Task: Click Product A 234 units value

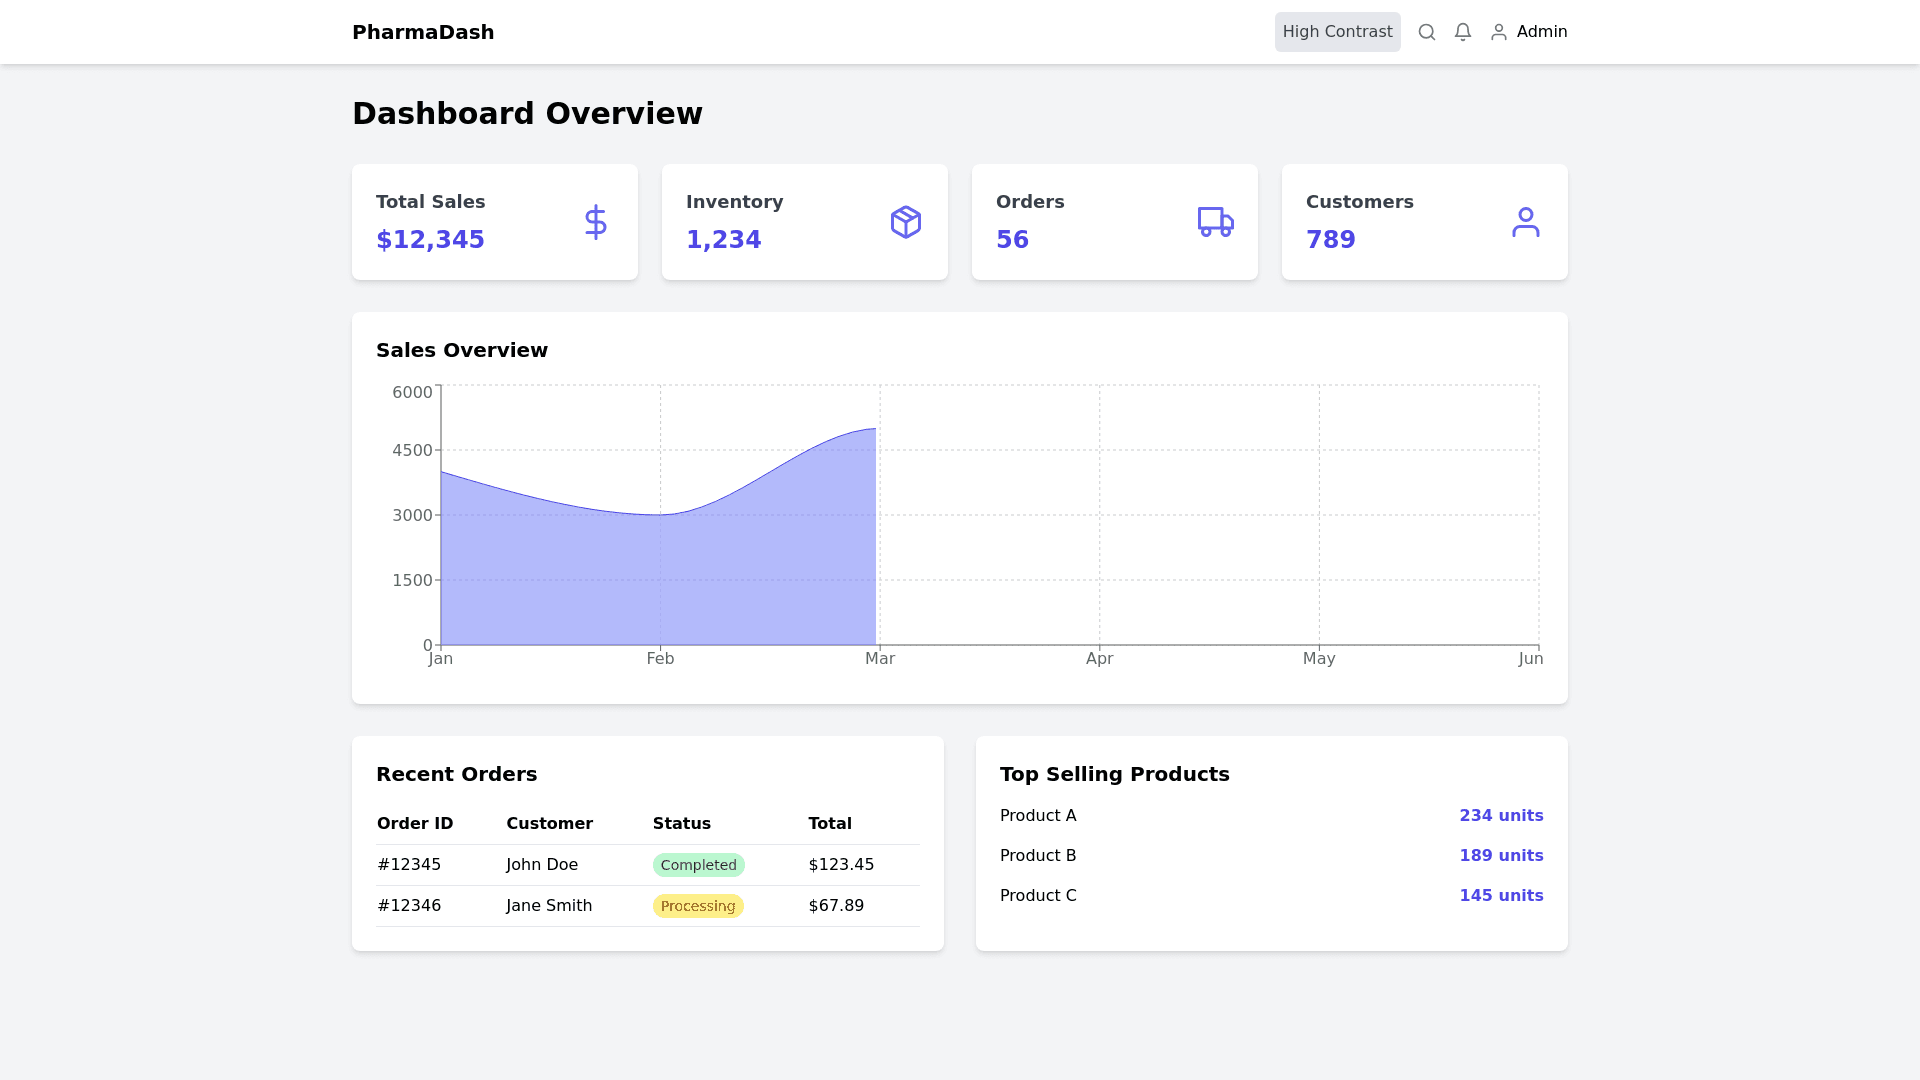Action: point(1501,816)
